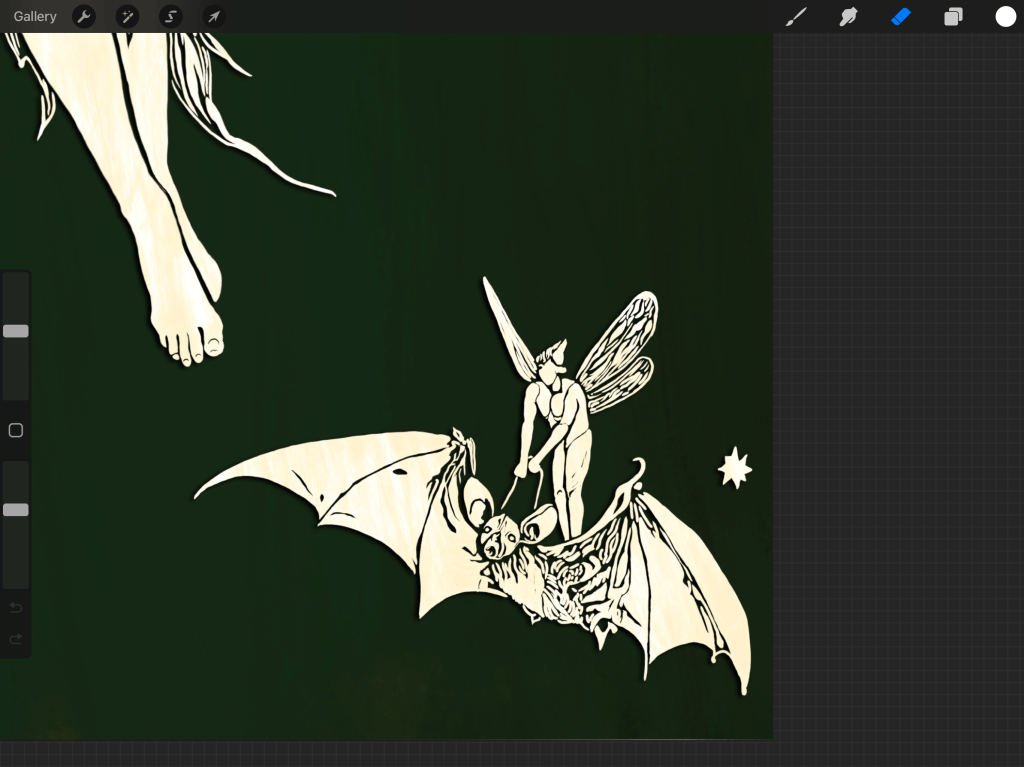The width and height of the screenshot is (1024, 767).
Task: Open the Actions wrench menu
Action: click(x=84, y=17)
